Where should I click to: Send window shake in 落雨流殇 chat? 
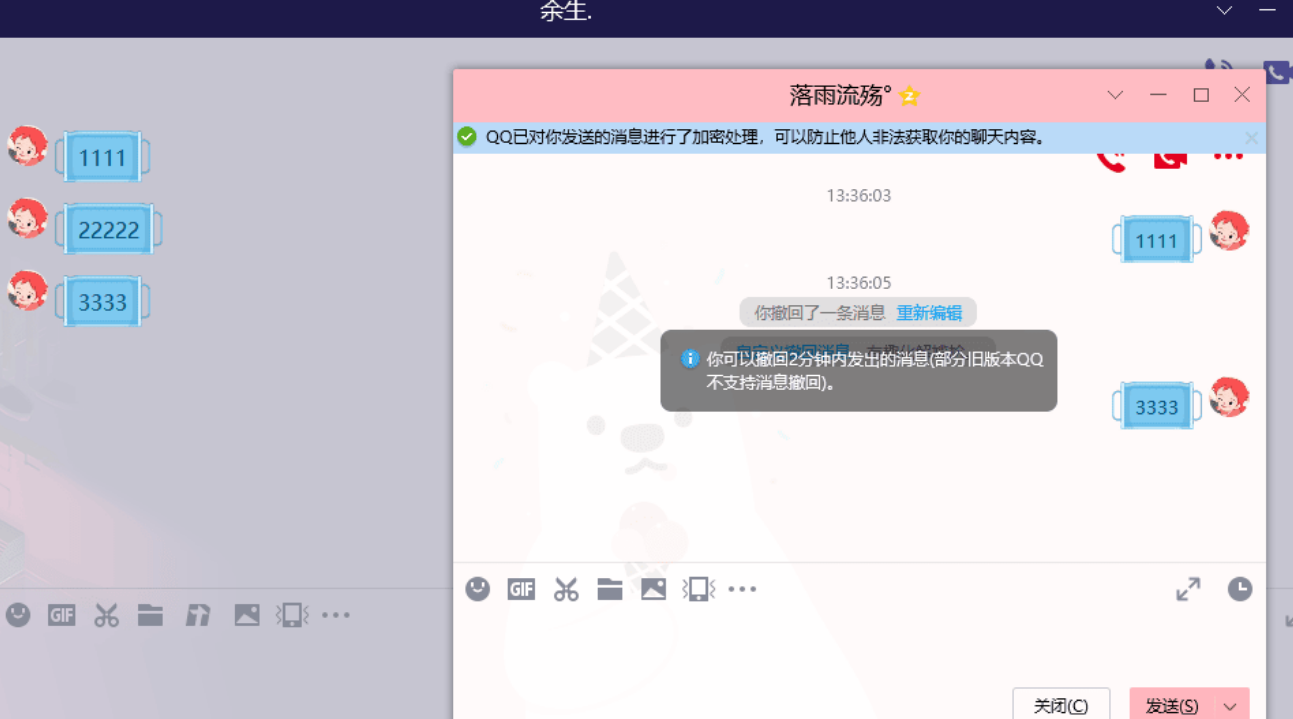697,590
